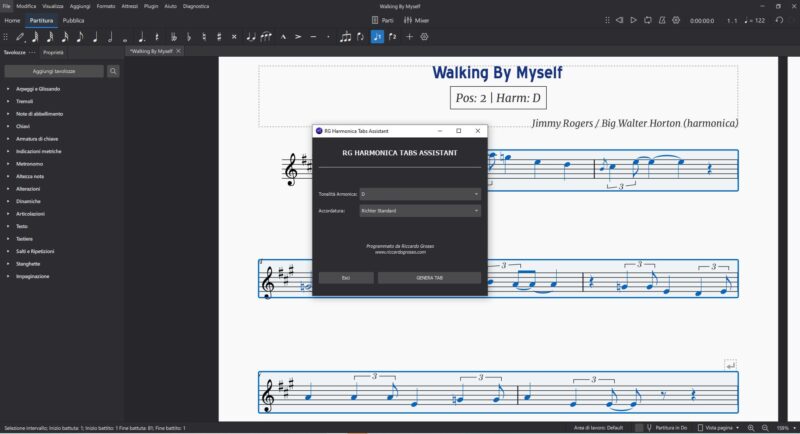Open the Parti panel
Image resolution: width=800 pixels, height=434 pixels.
(382, 20)
